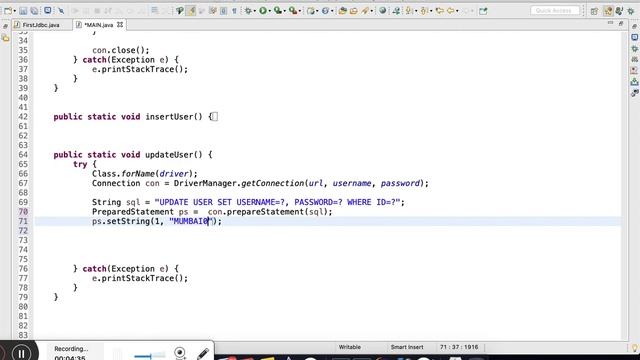The image size is (640, 360).
Task: Click the Pin Editor icon
Action: [483, 11]
